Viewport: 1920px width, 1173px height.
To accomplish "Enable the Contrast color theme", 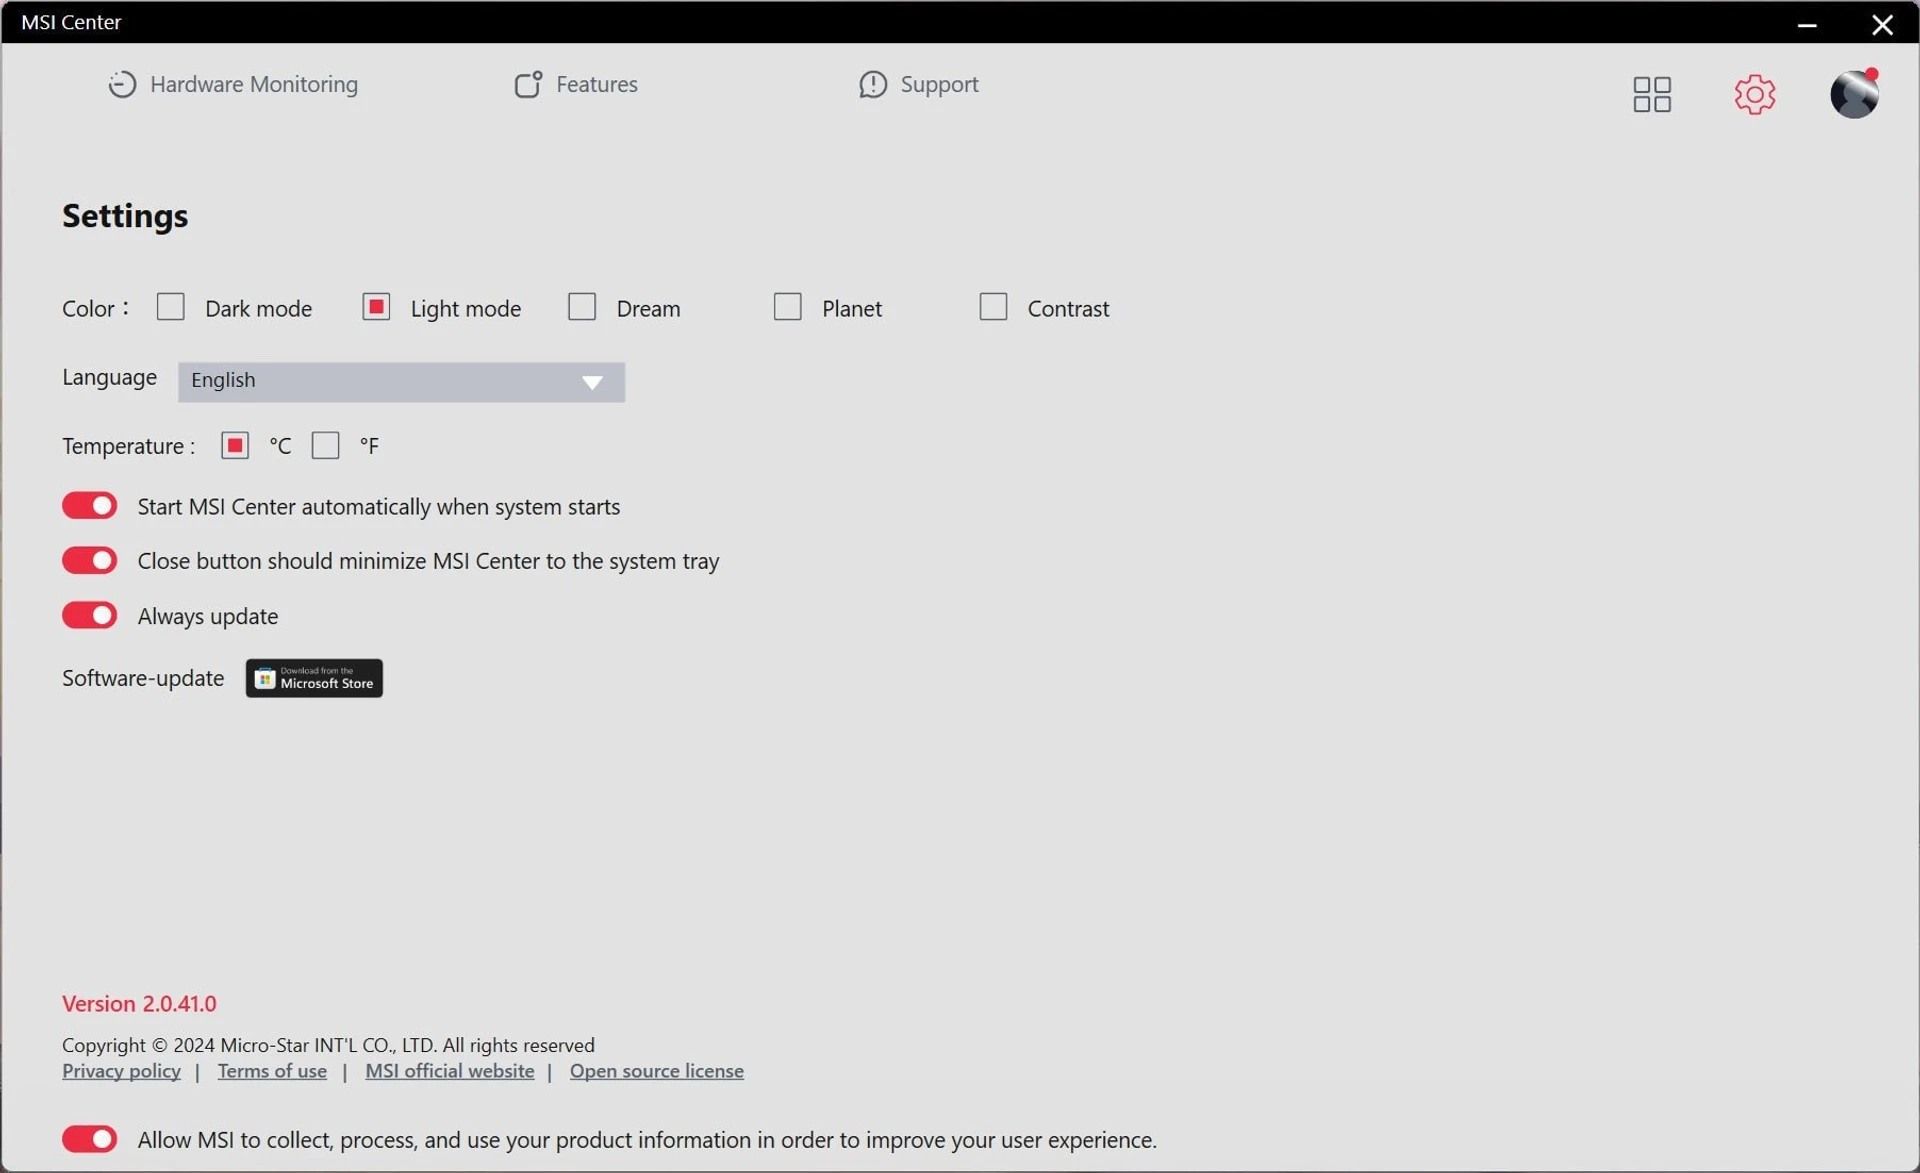I will pos(993,306).
